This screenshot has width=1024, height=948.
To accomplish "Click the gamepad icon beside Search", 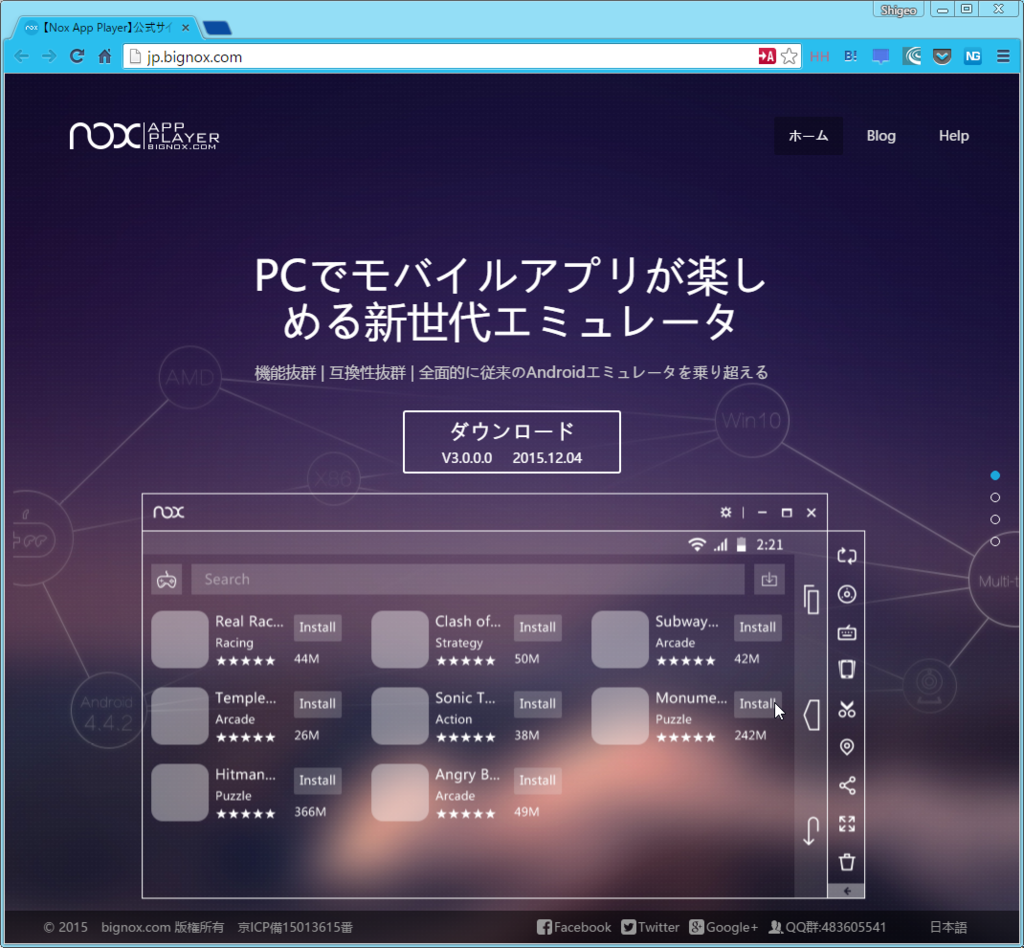I will (167, 579).
